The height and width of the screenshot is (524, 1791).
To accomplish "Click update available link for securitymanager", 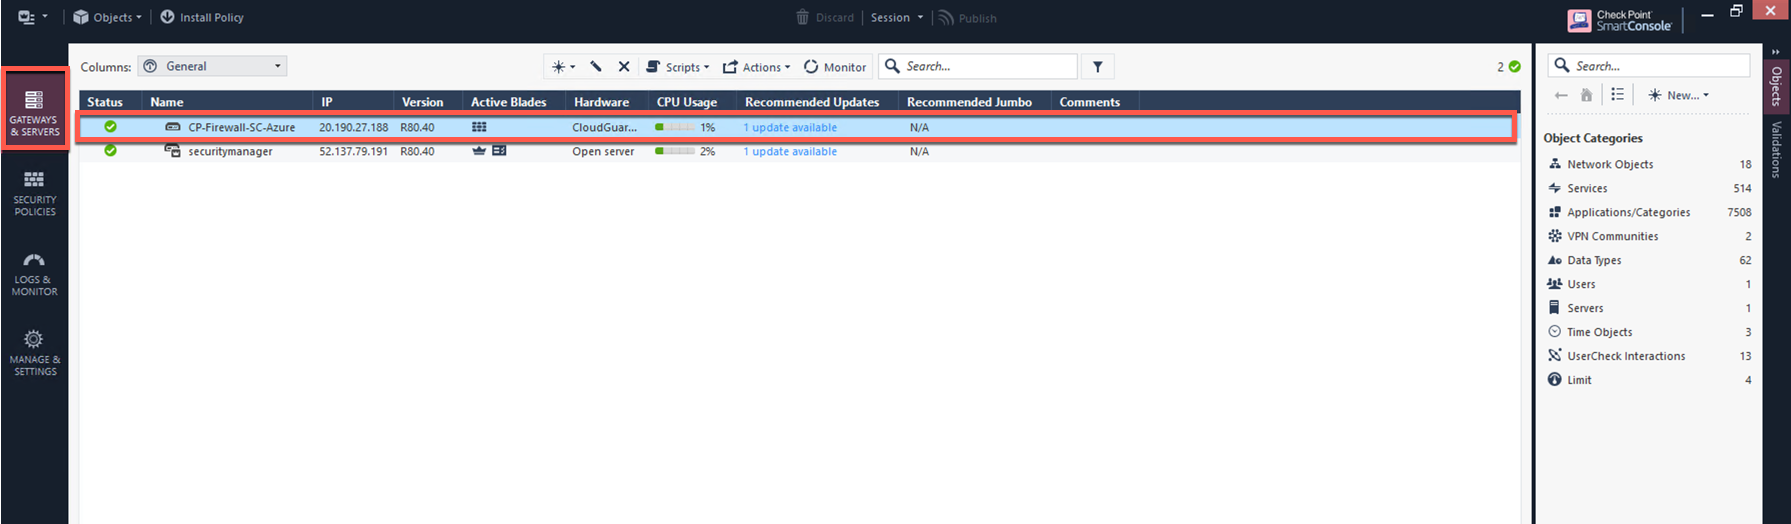I will point(790,152).
